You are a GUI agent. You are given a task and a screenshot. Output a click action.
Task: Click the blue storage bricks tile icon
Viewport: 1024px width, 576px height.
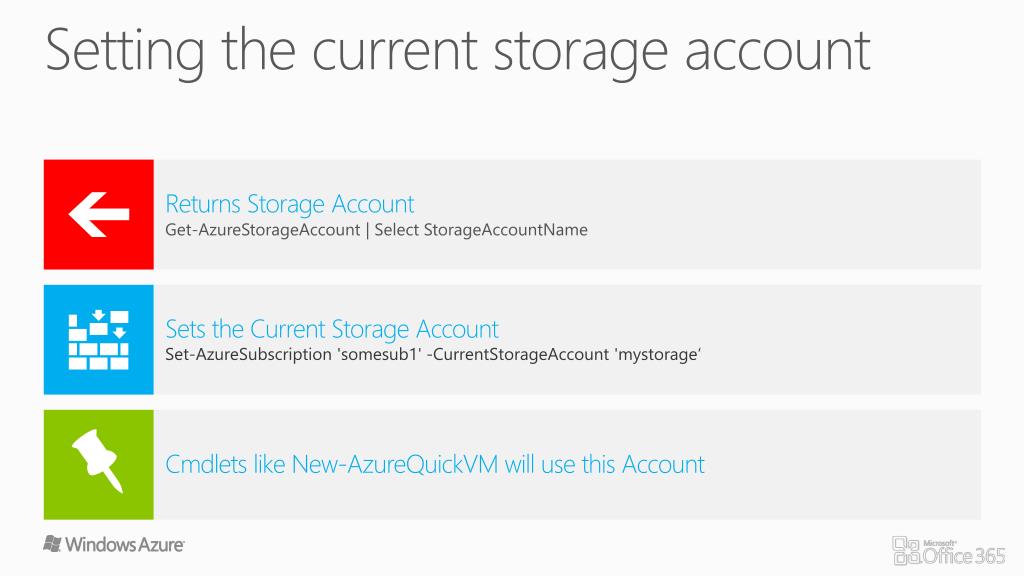point(99,340)
